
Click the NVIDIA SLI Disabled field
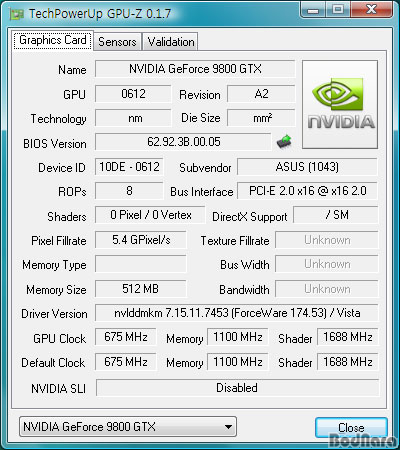[237, 388]
